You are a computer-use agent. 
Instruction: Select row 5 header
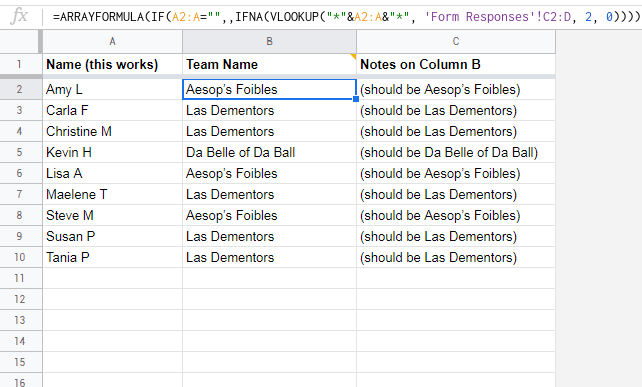coord(19,152)
